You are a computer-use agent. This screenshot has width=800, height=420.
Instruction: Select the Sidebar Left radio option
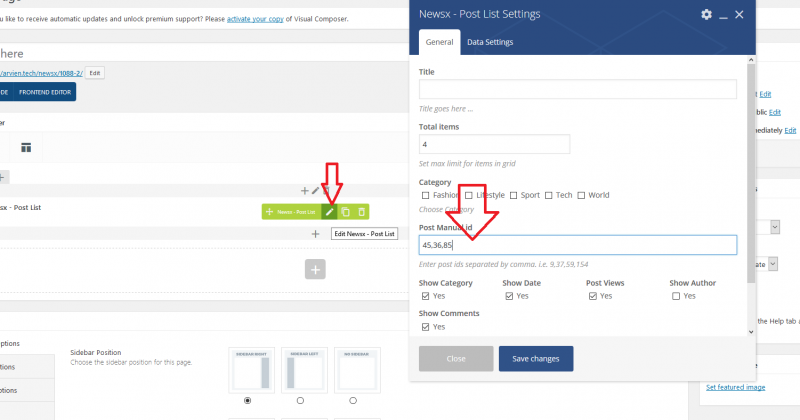301,400
